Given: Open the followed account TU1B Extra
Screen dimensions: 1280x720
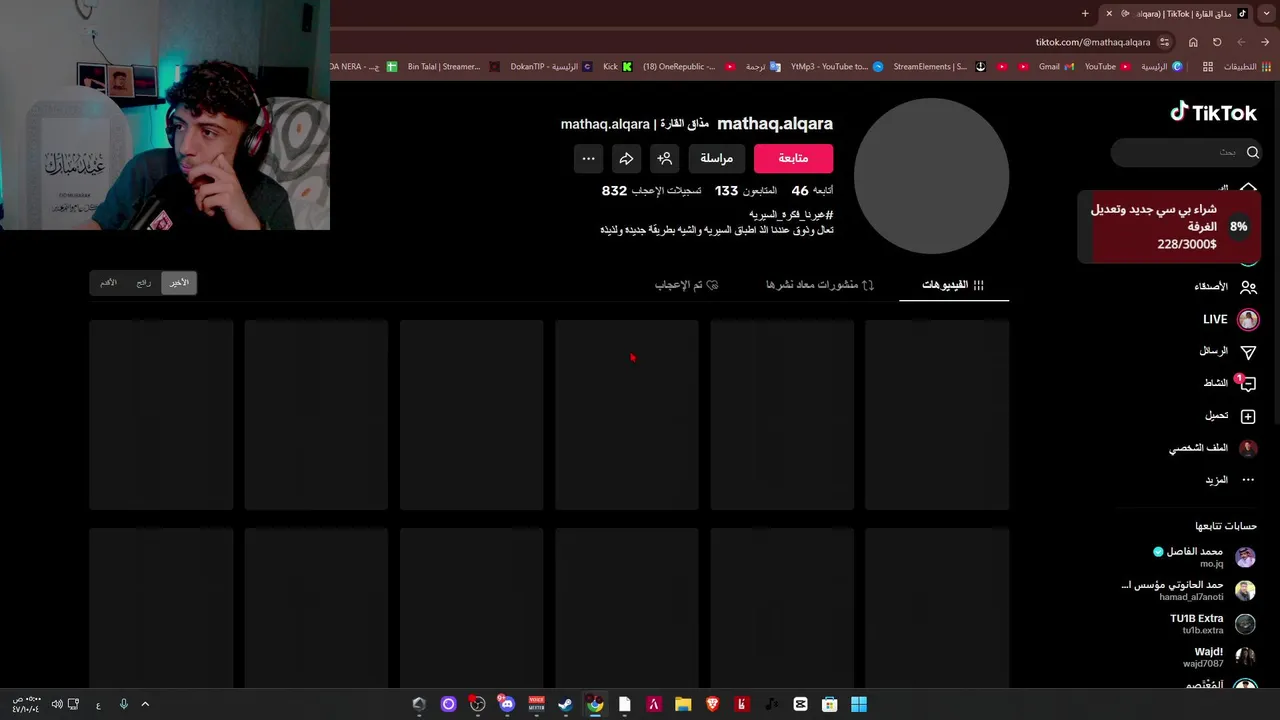Looking at the screenshot, I should click(x=1212, y=624).
